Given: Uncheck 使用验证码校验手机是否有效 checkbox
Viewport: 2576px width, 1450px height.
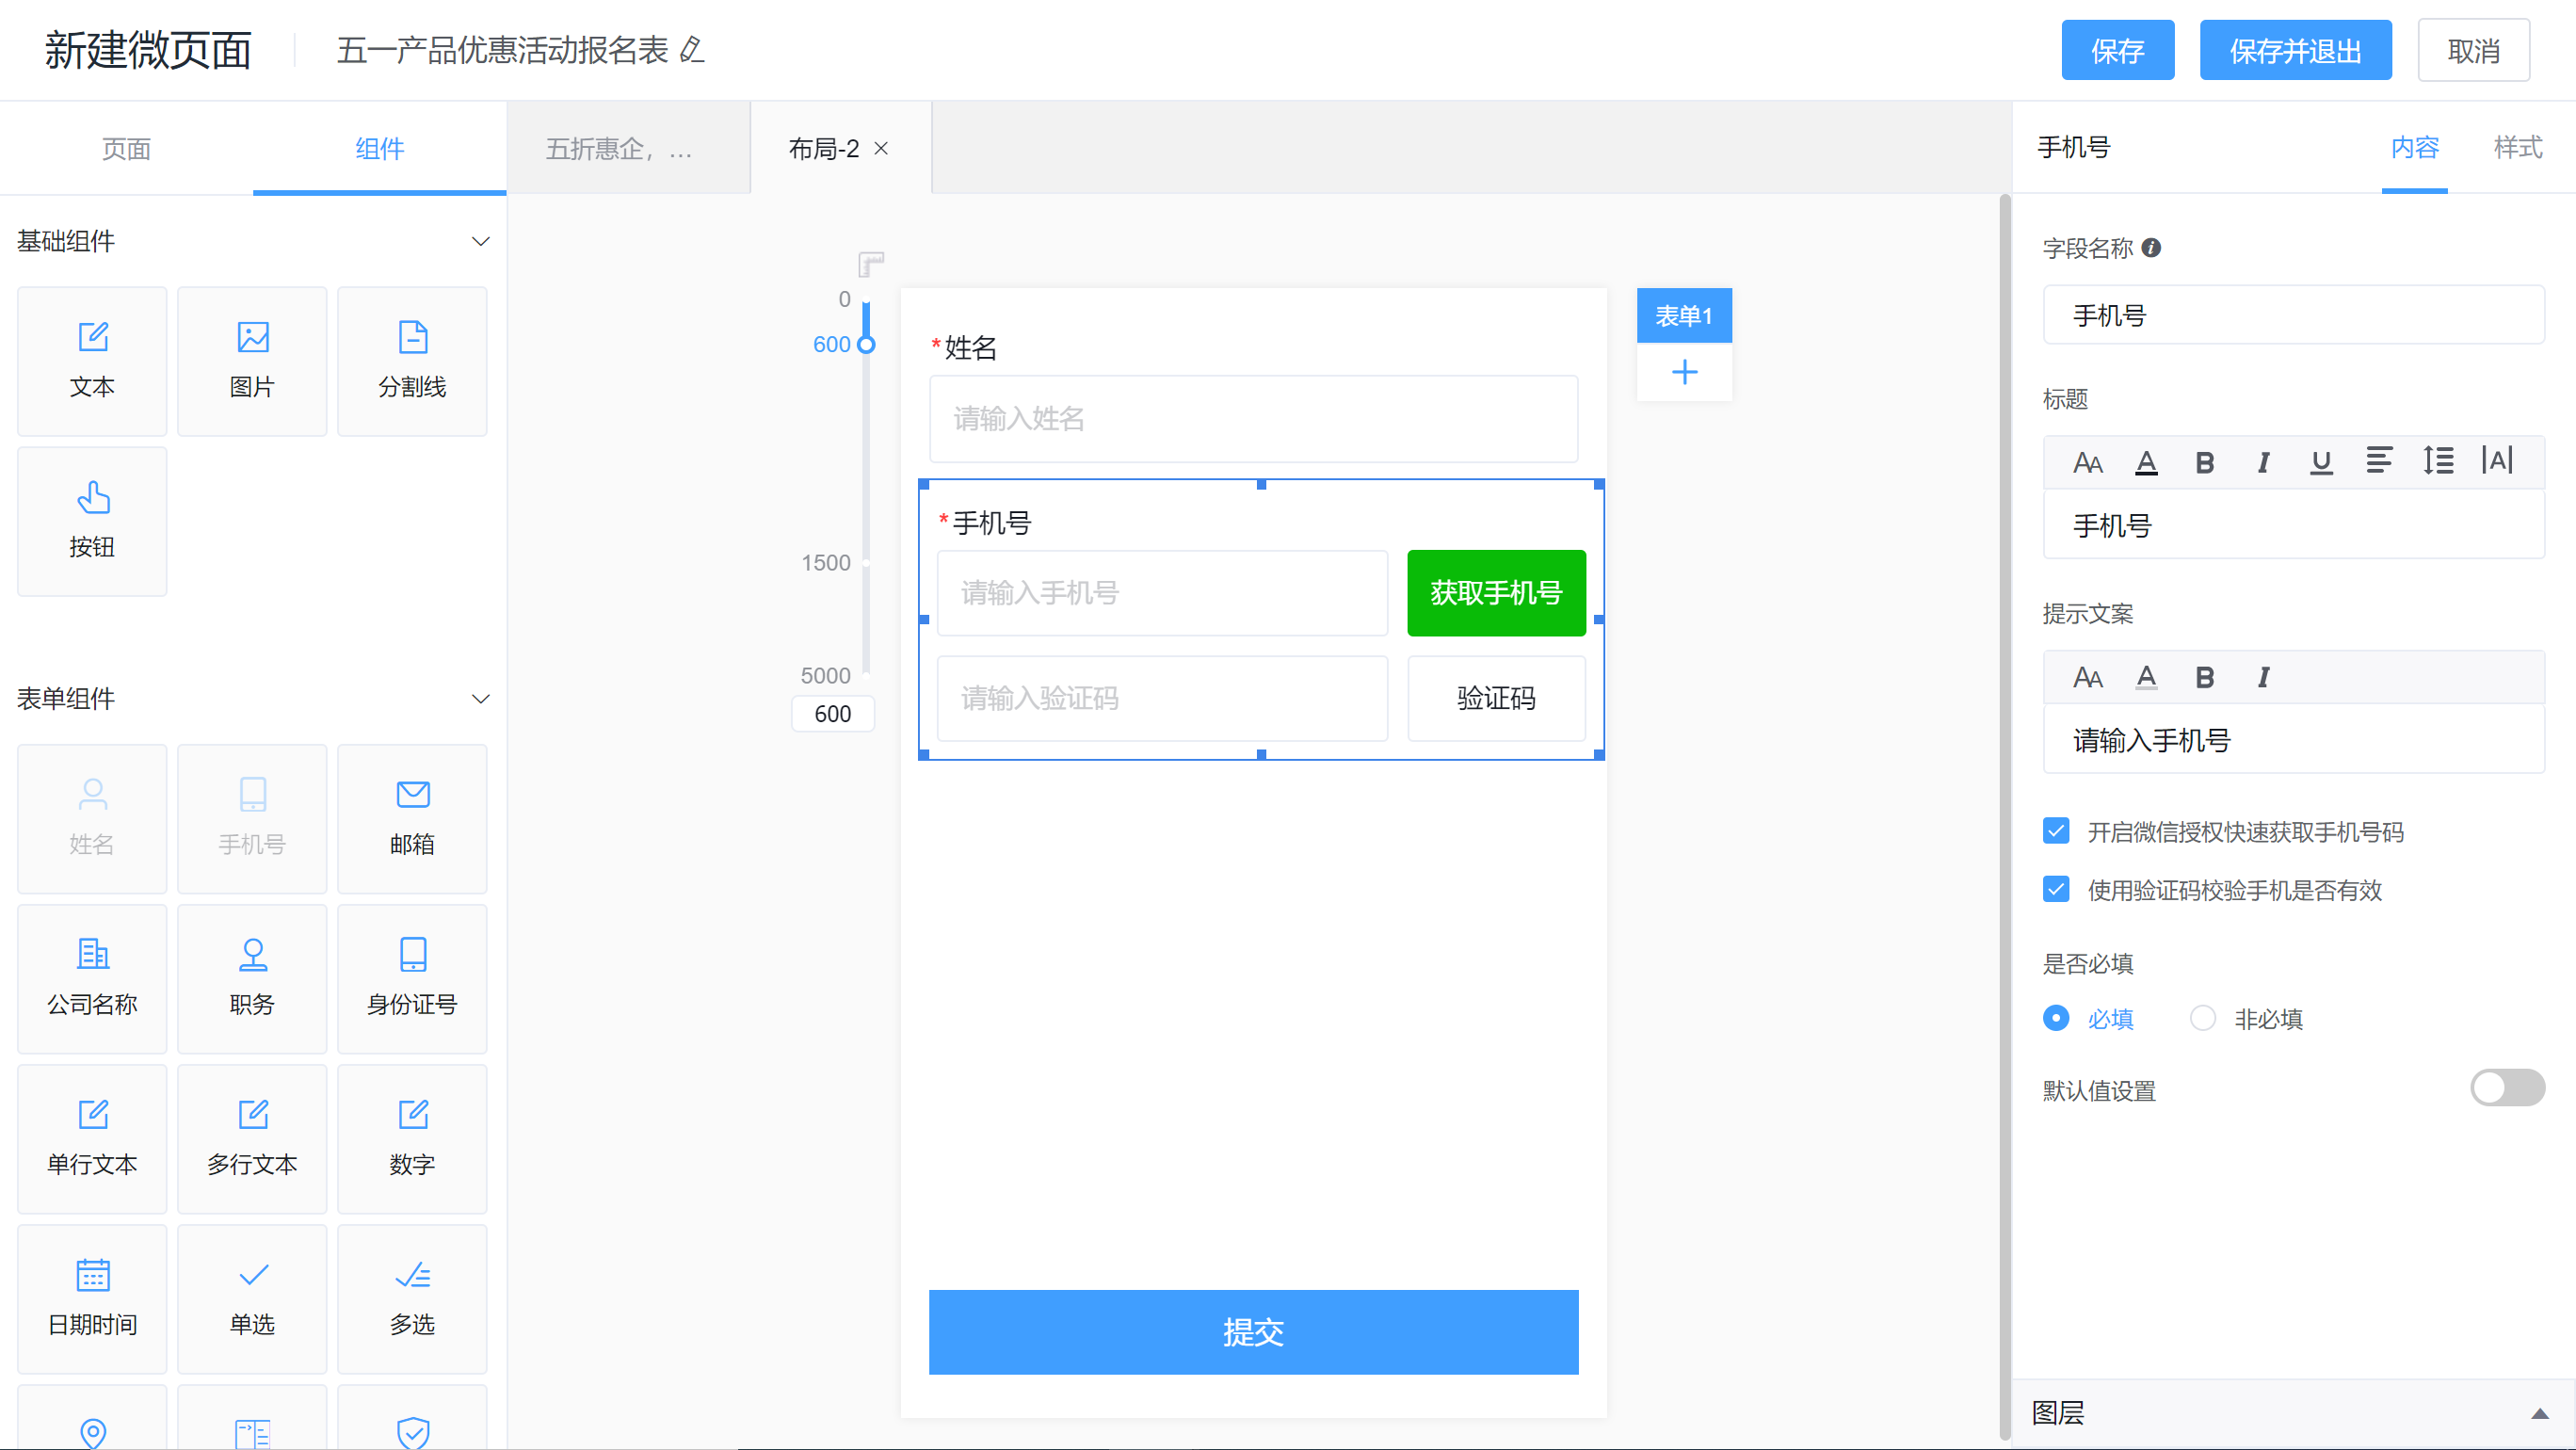Looking at the screenshot, I should 2056,889.
